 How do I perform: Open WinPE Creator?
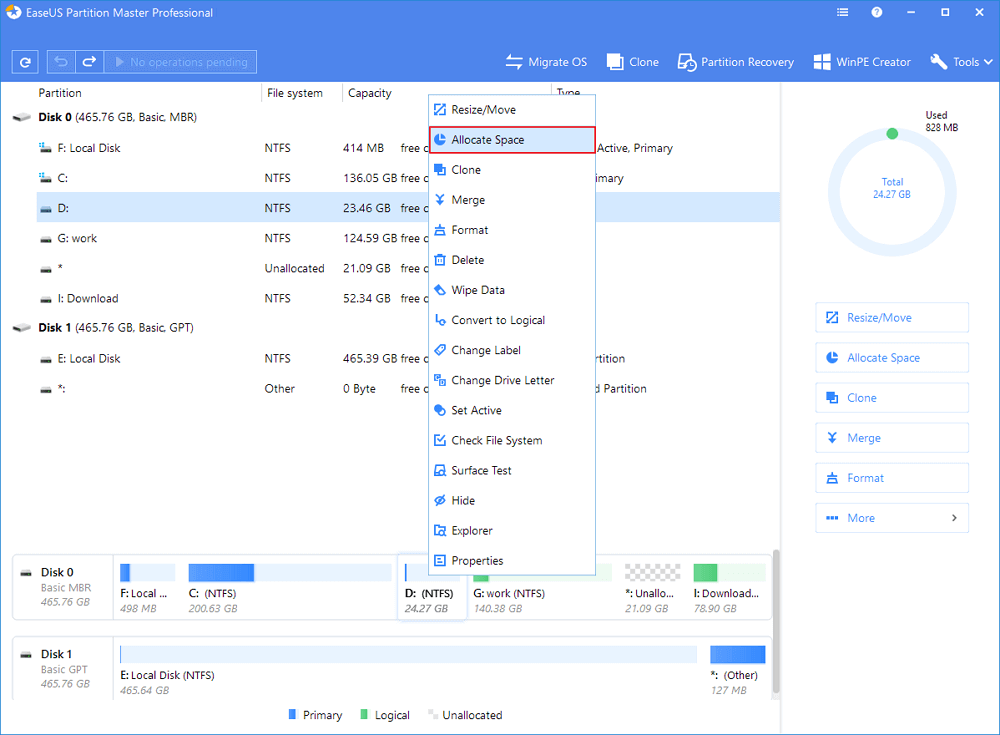[x=862, y=62]
